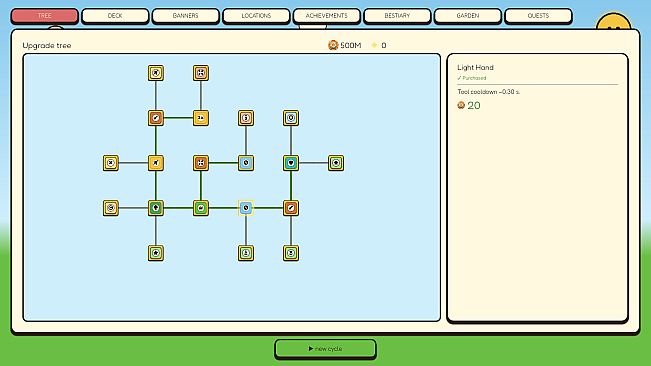Click the yellow smiley face in top-right corner
The image size is (651, 366).
pos(613,22)
